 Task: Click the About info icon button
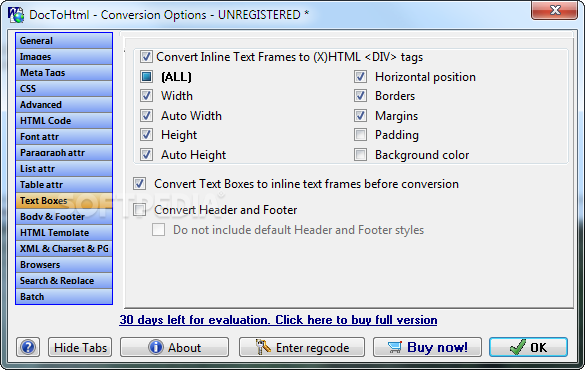(156, 347)
